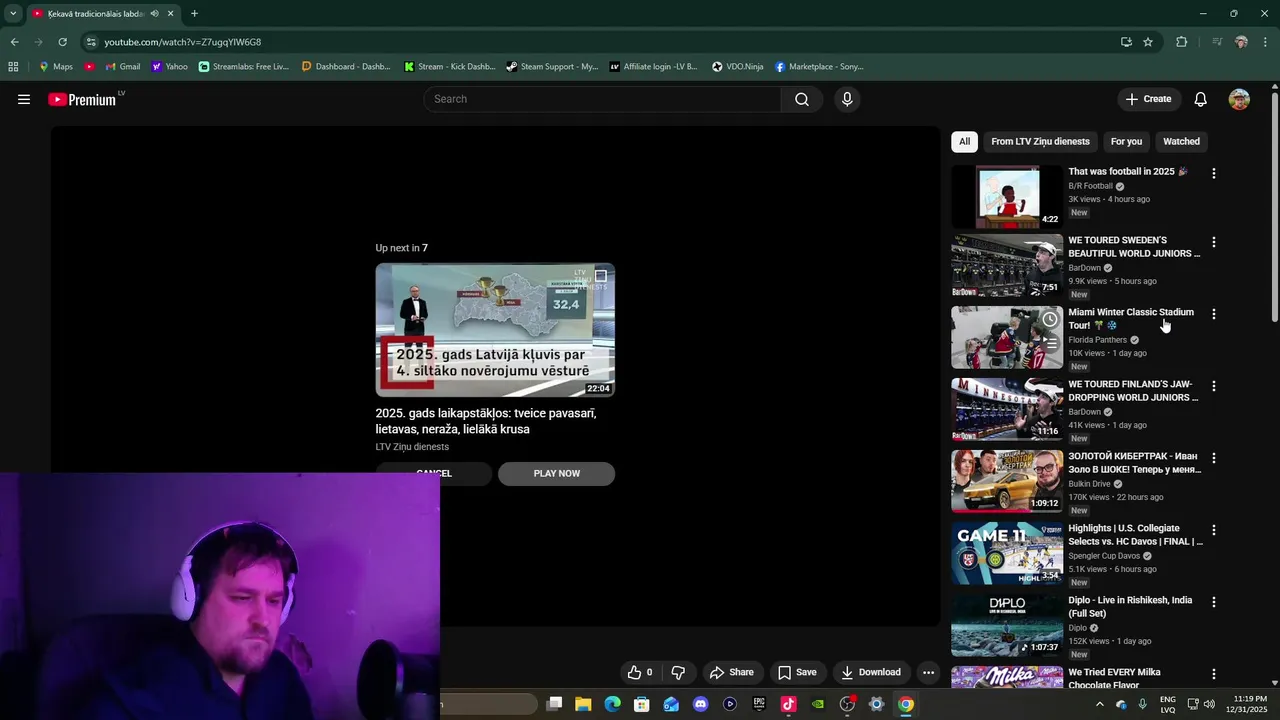Select the Watched filter chip
The width and height of the screenshot is (1280, 720).
click(x=1181, y=141)
